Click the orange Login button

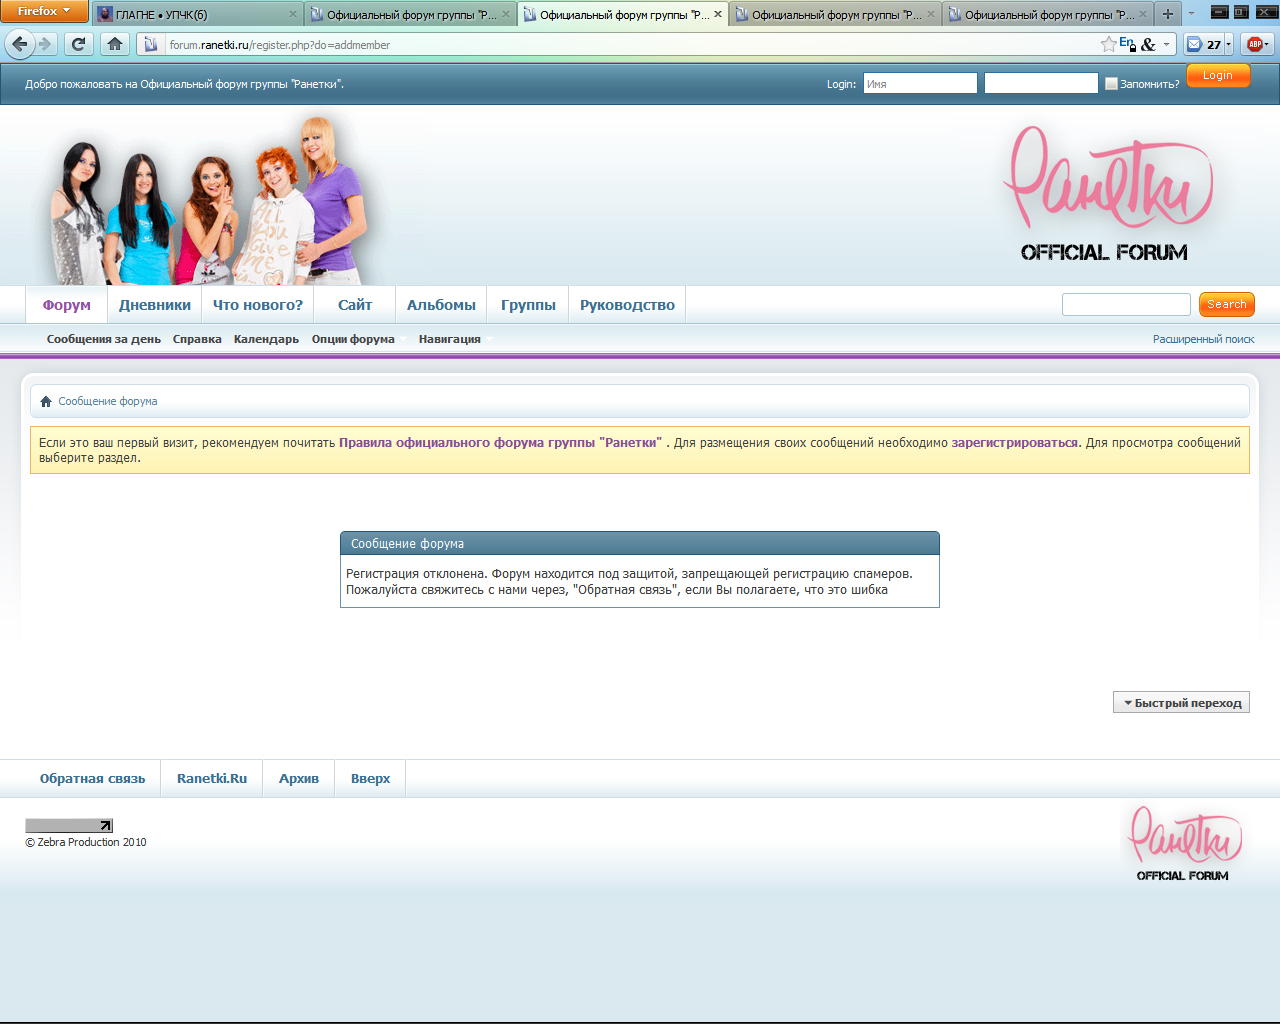click(1218, 75)
